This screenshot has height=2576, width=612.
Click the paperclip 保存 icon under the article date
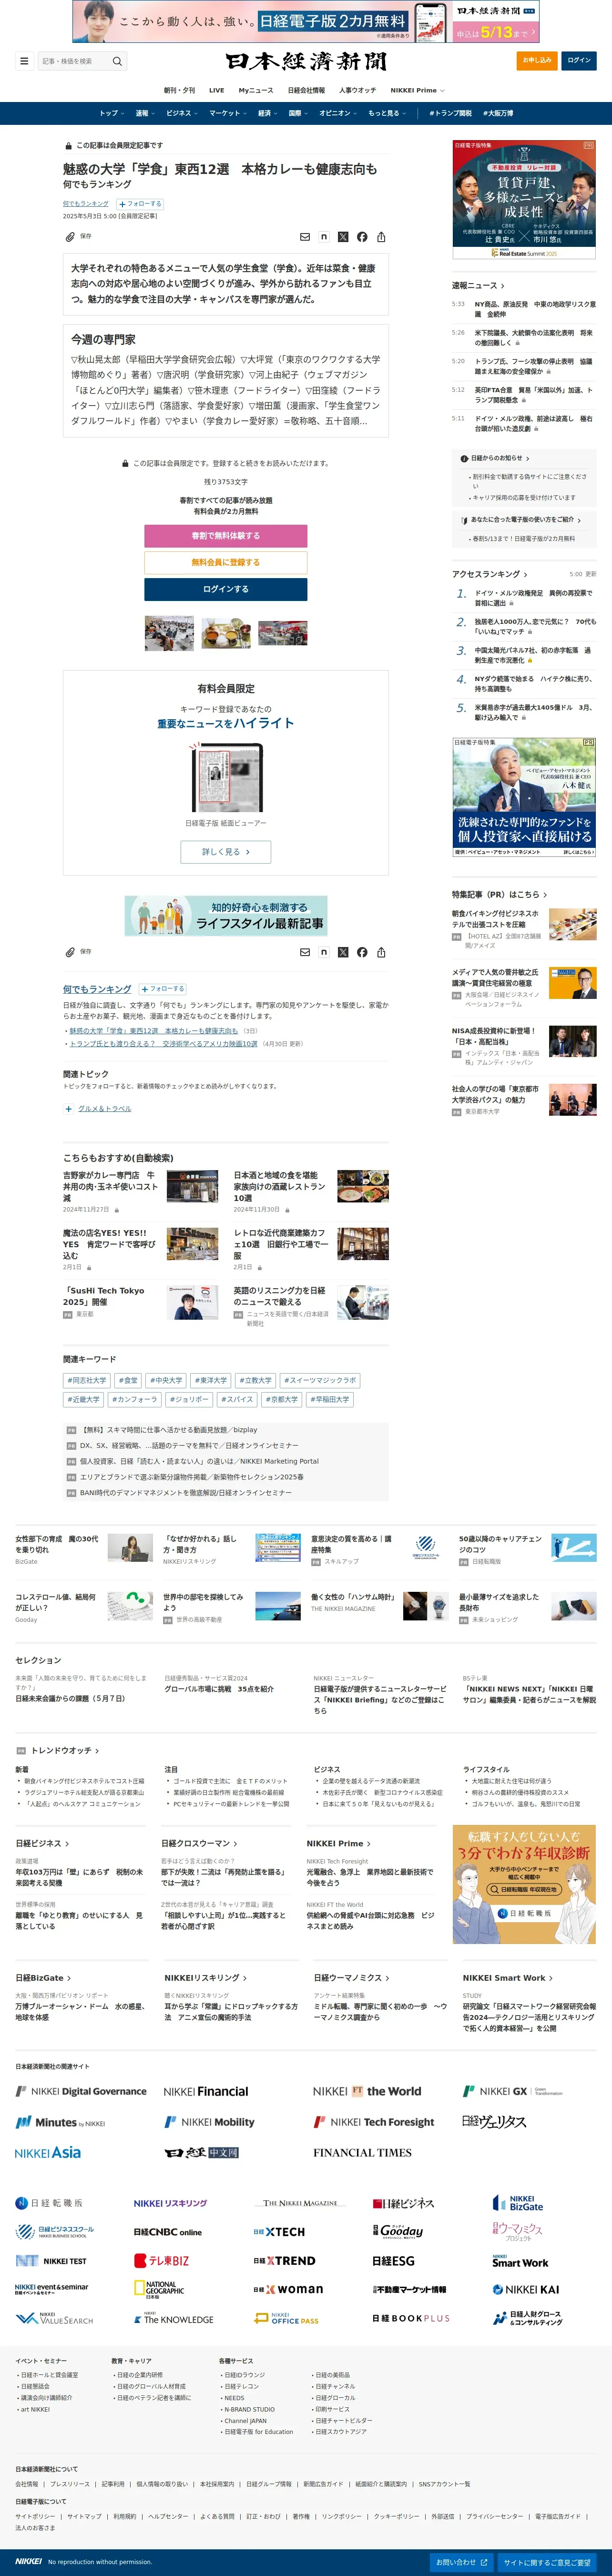pos(70,237)
